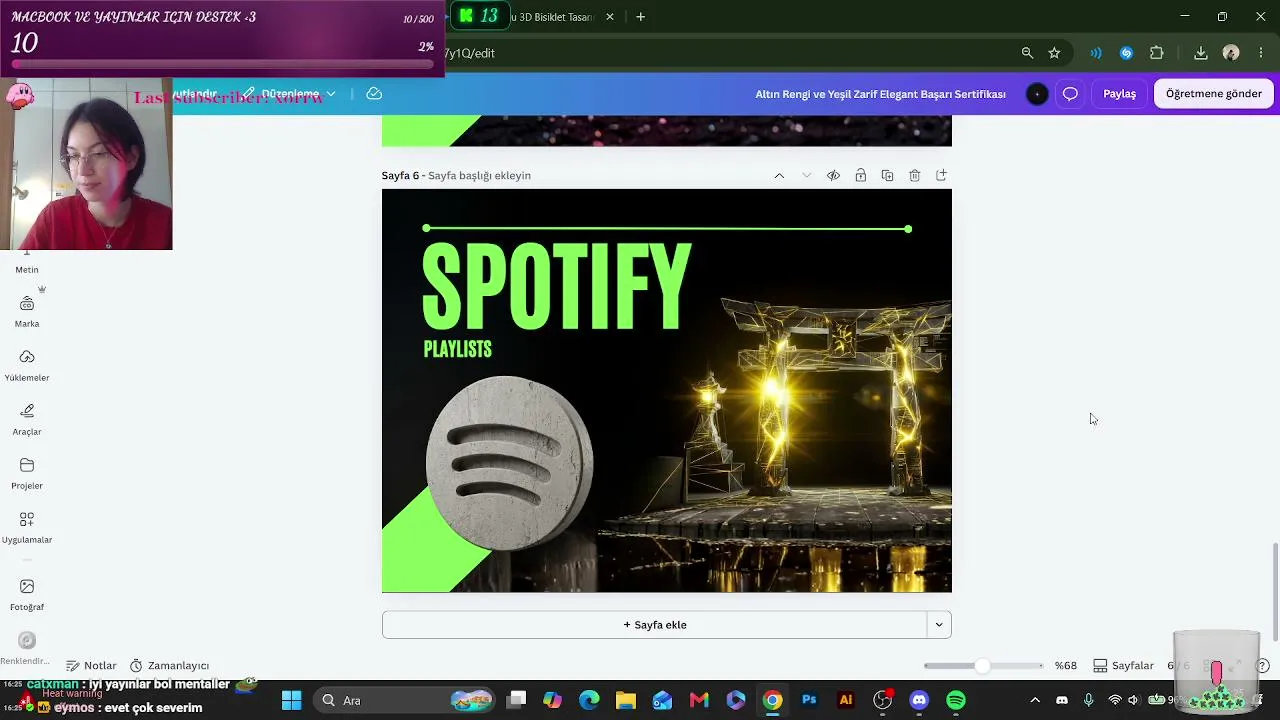Select the PLAYLISTS subtitle text
This screenshot has width=1280, height=720.
(458, 349)
